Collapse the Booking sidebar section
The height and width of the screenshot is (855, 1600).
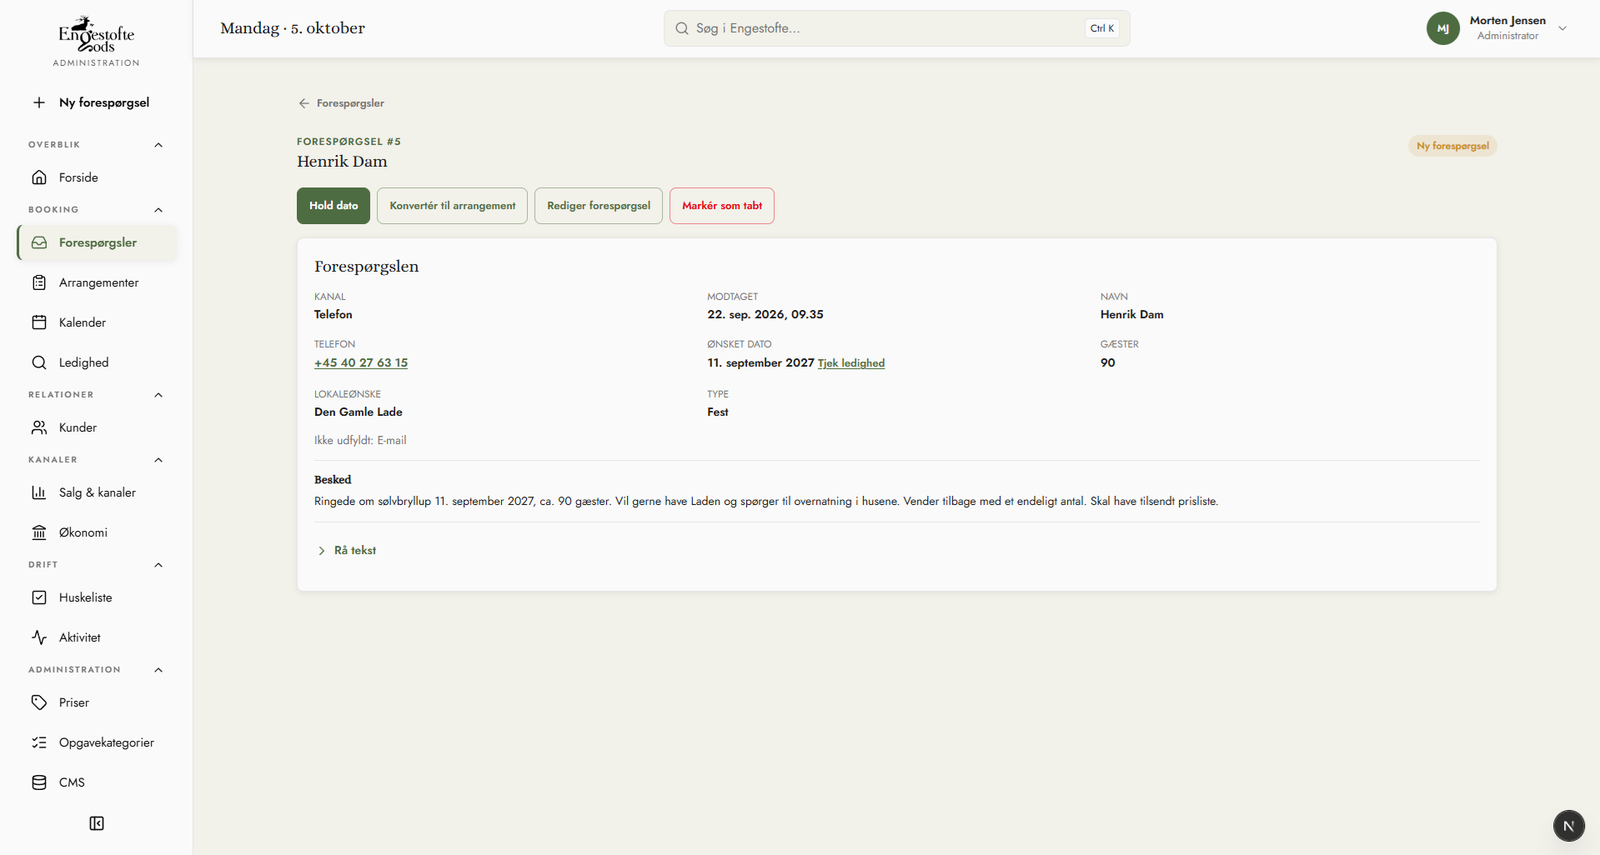click(x=158, y=210)
